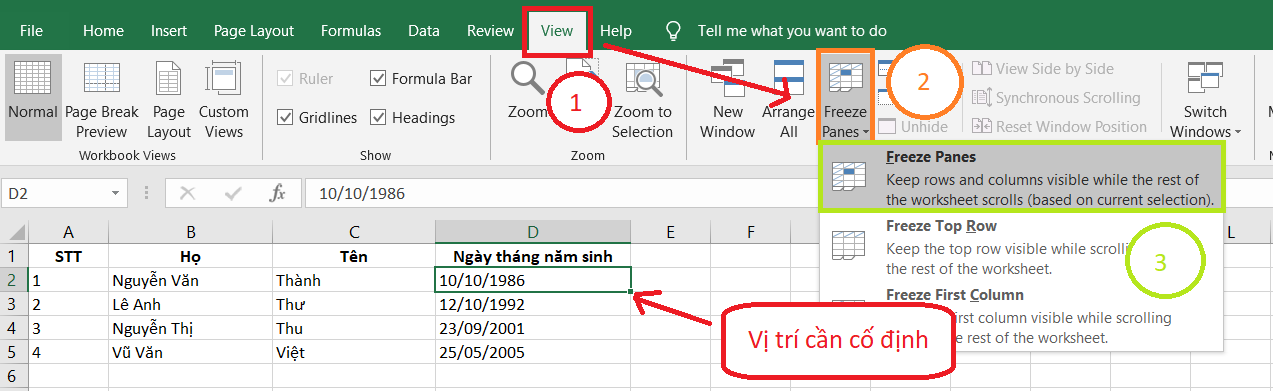Open the Review tab

[490, 31]
